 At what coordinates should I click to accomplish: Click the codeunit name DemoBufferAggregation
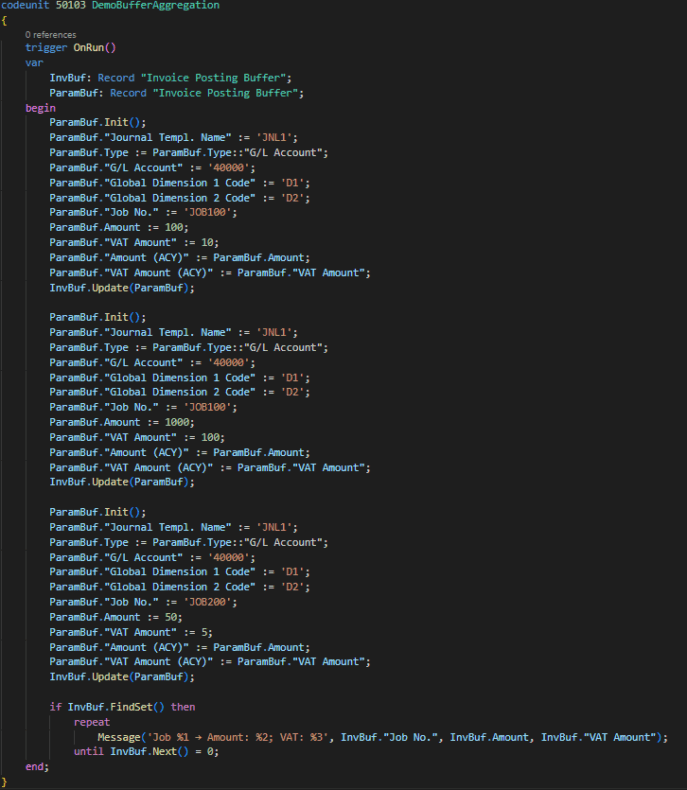156,5
